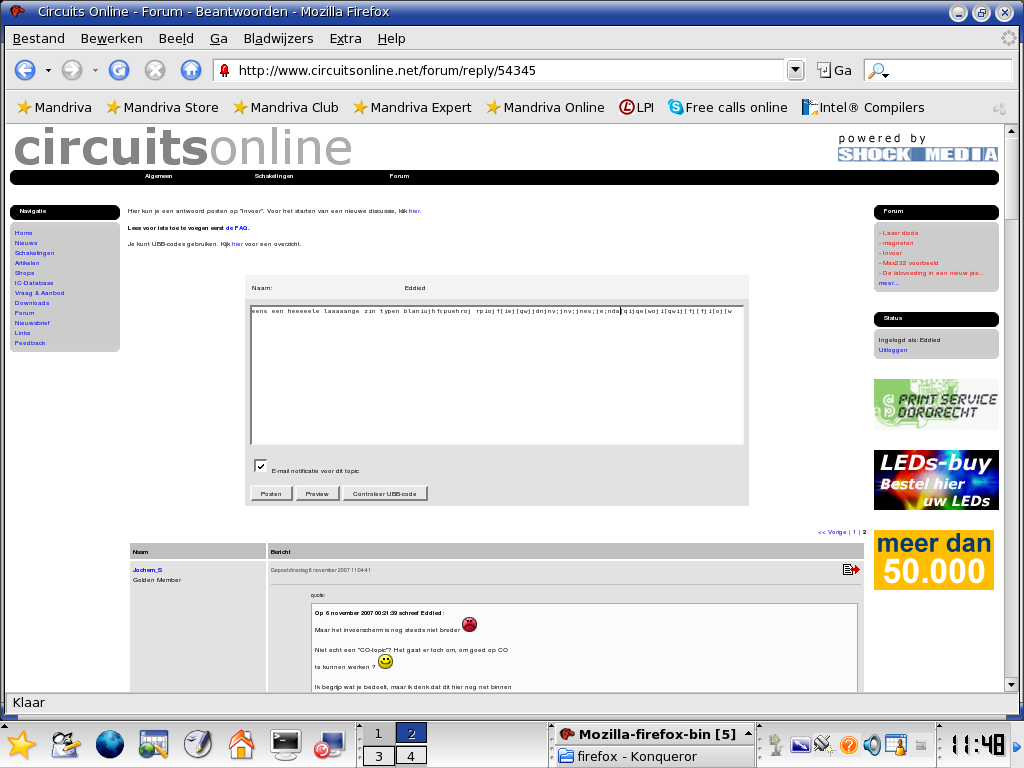Screen dimensions: 1024x768
Task: Click inside the reply message text area
Action: coord(496,380)
